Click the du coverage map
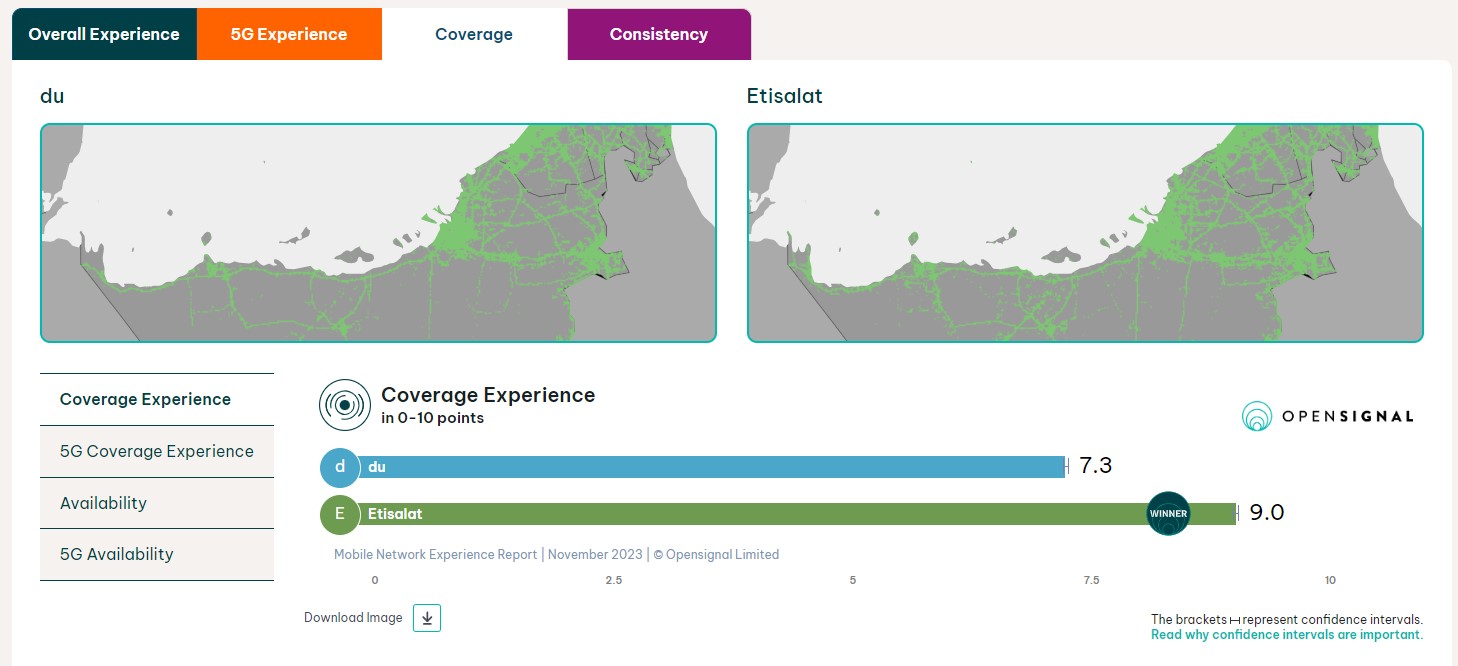 pyautogui.click(x=378, y=233)
